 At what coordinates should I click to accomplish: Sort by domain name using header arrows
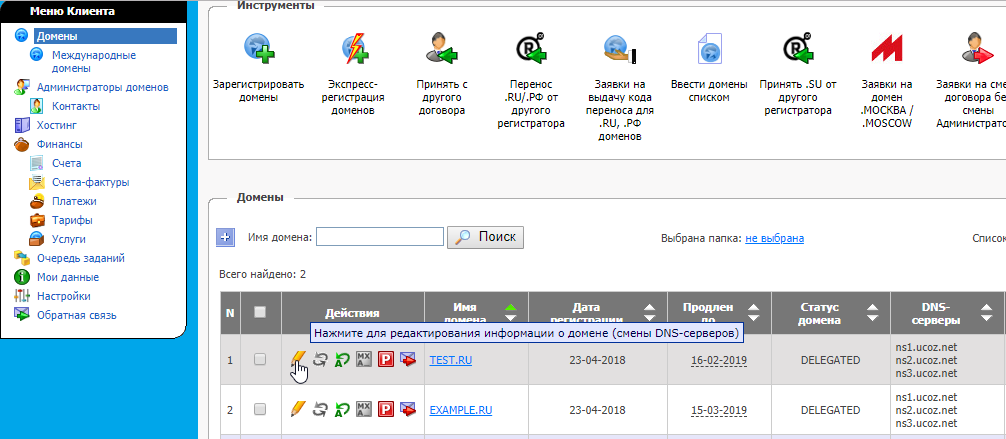click(511, 312)
